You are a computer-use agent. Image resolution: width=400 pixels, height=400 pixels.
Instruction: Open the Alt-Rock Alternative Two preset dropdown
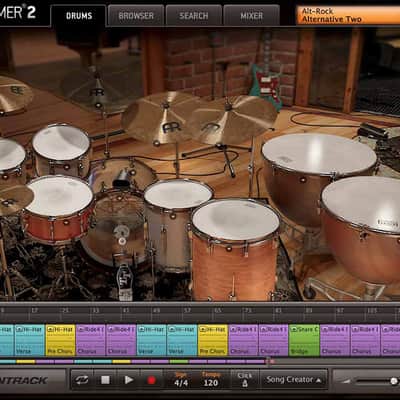coord(348,15)
